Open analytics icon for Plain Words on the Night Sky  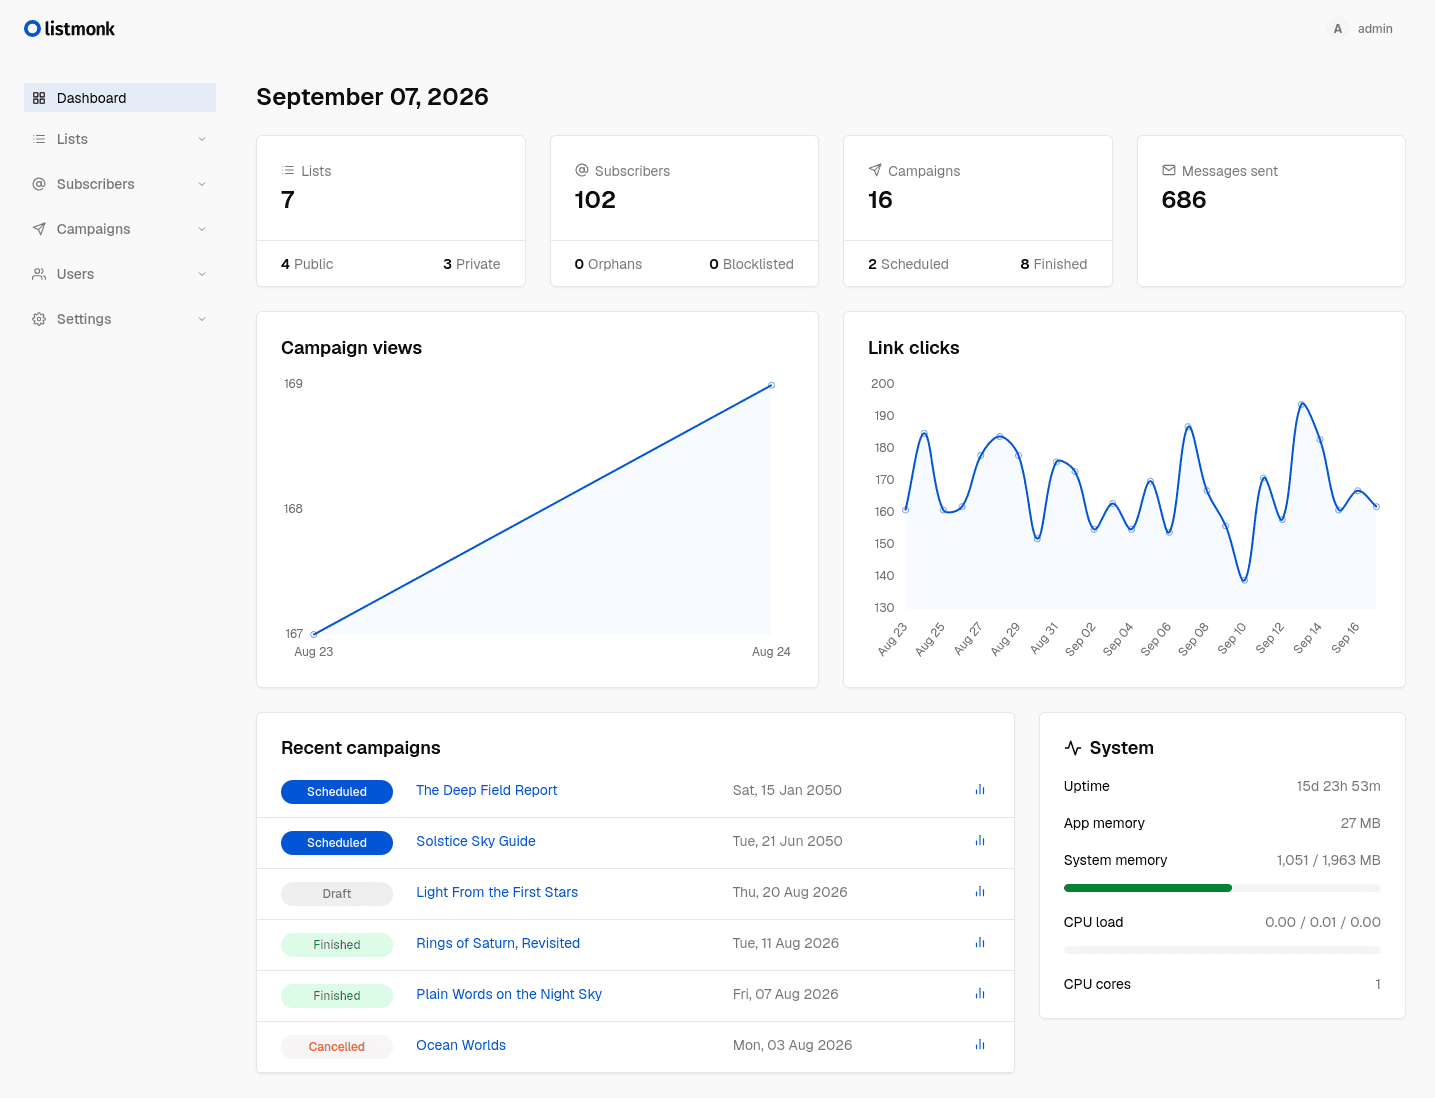coord(980,994)
